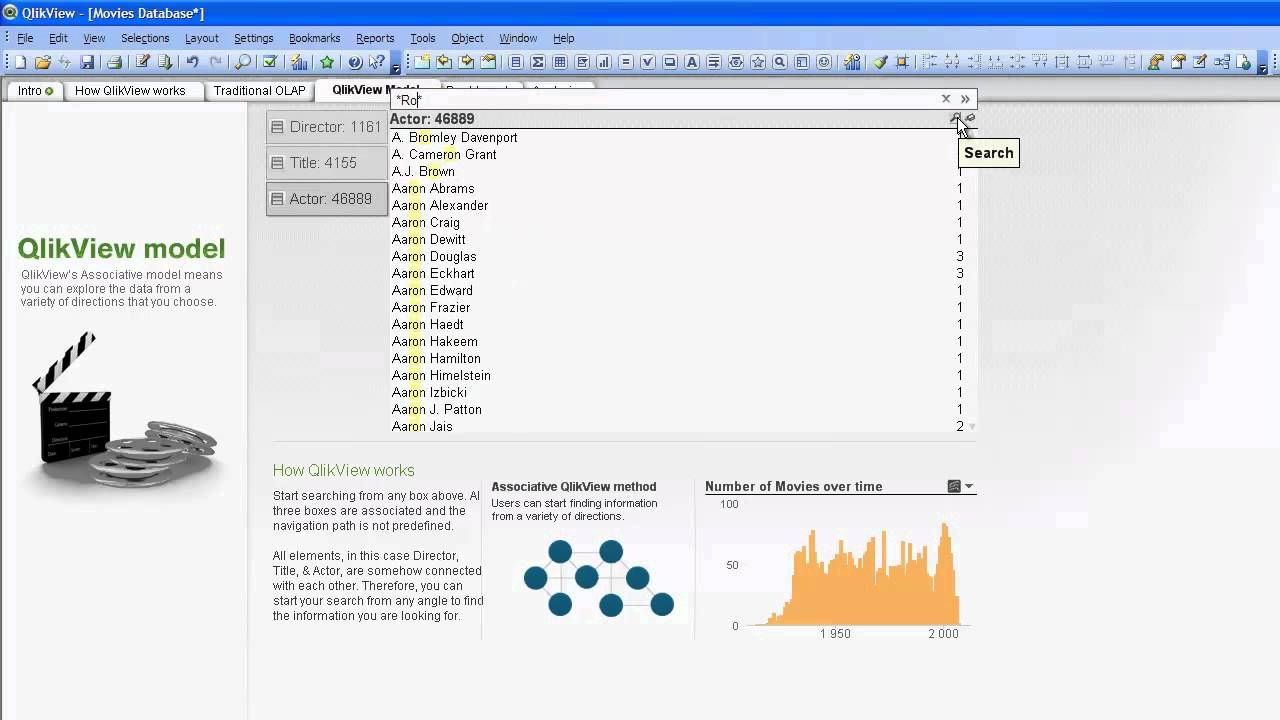Open the Bookmarks menu
Image resolution: width=1280 pixels, height=720 pixels.
point(314,38)
